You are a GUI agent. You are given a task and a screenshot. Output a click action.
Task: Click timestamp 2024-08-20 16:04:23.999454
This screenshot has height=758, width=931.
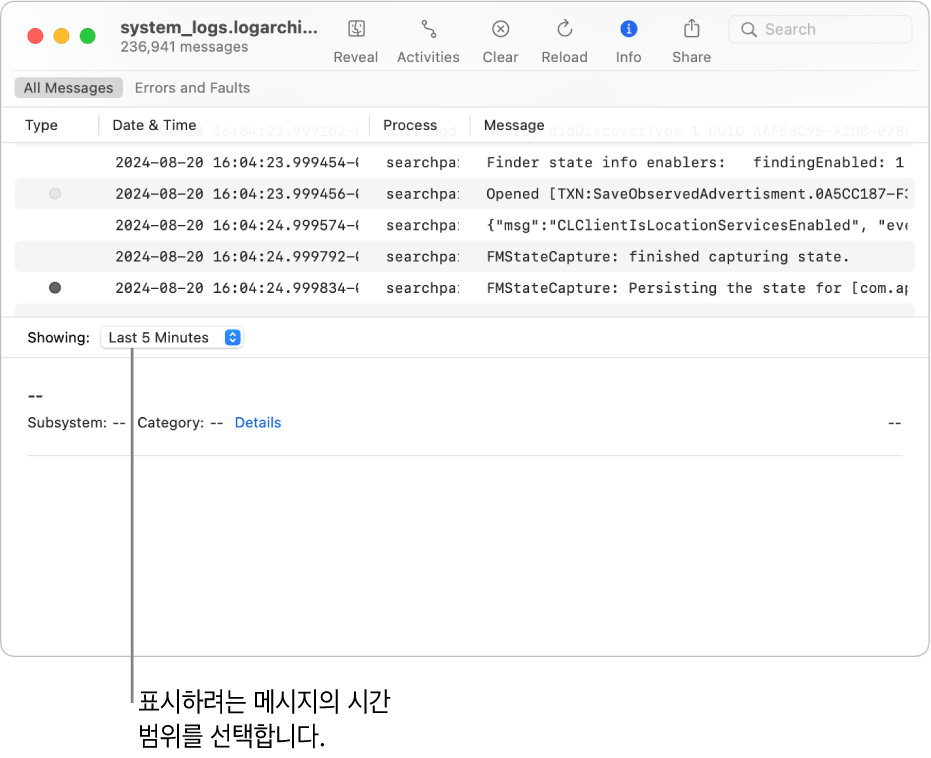pyautogui.click(x=237, y=163)
